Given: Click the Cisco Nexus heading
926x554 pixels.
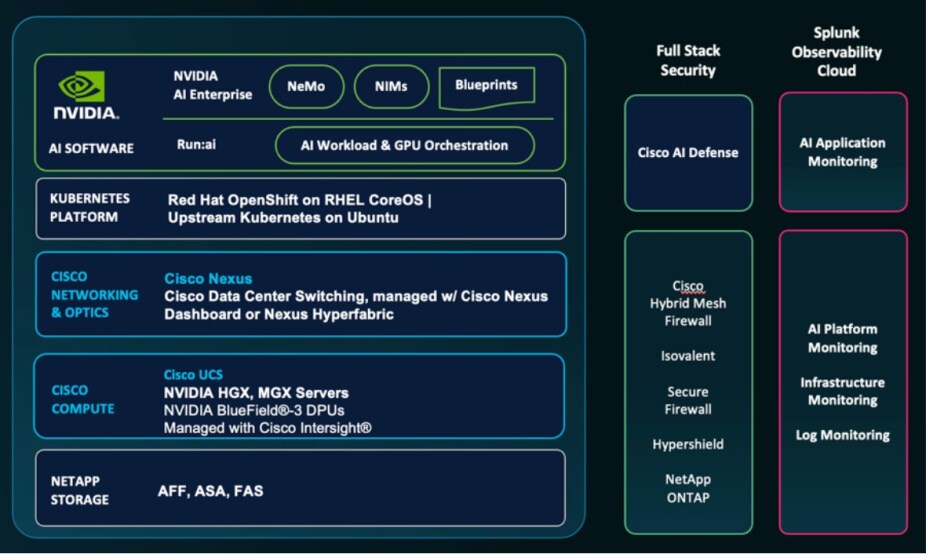Looking at the screenshot, I should tap(208, 279).
